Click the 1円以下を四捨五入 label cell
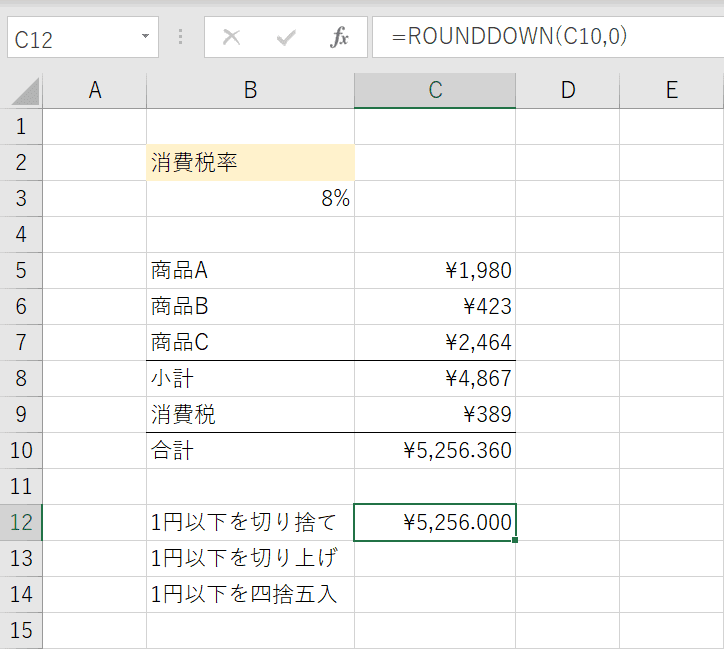724x649 pixels. coord(250,595)
